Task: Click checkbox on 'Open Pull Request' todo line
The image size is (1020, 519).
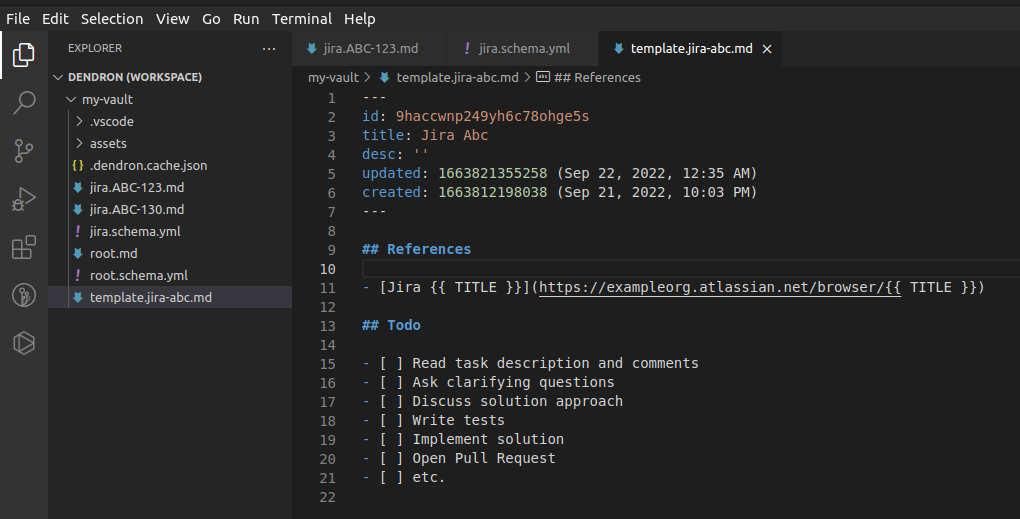Action: pos(391,459)
